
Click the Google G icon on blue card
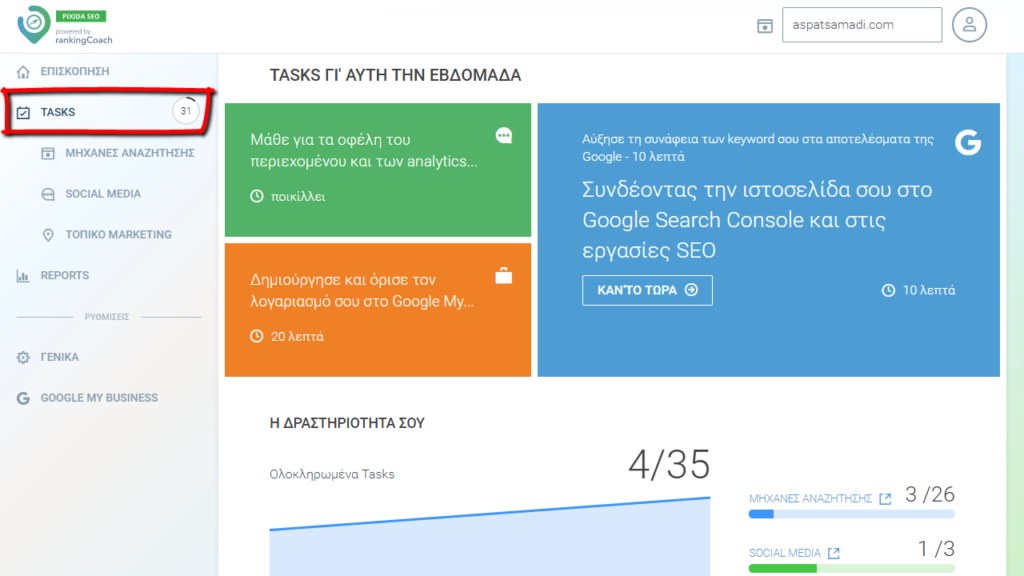pos(968,142)
